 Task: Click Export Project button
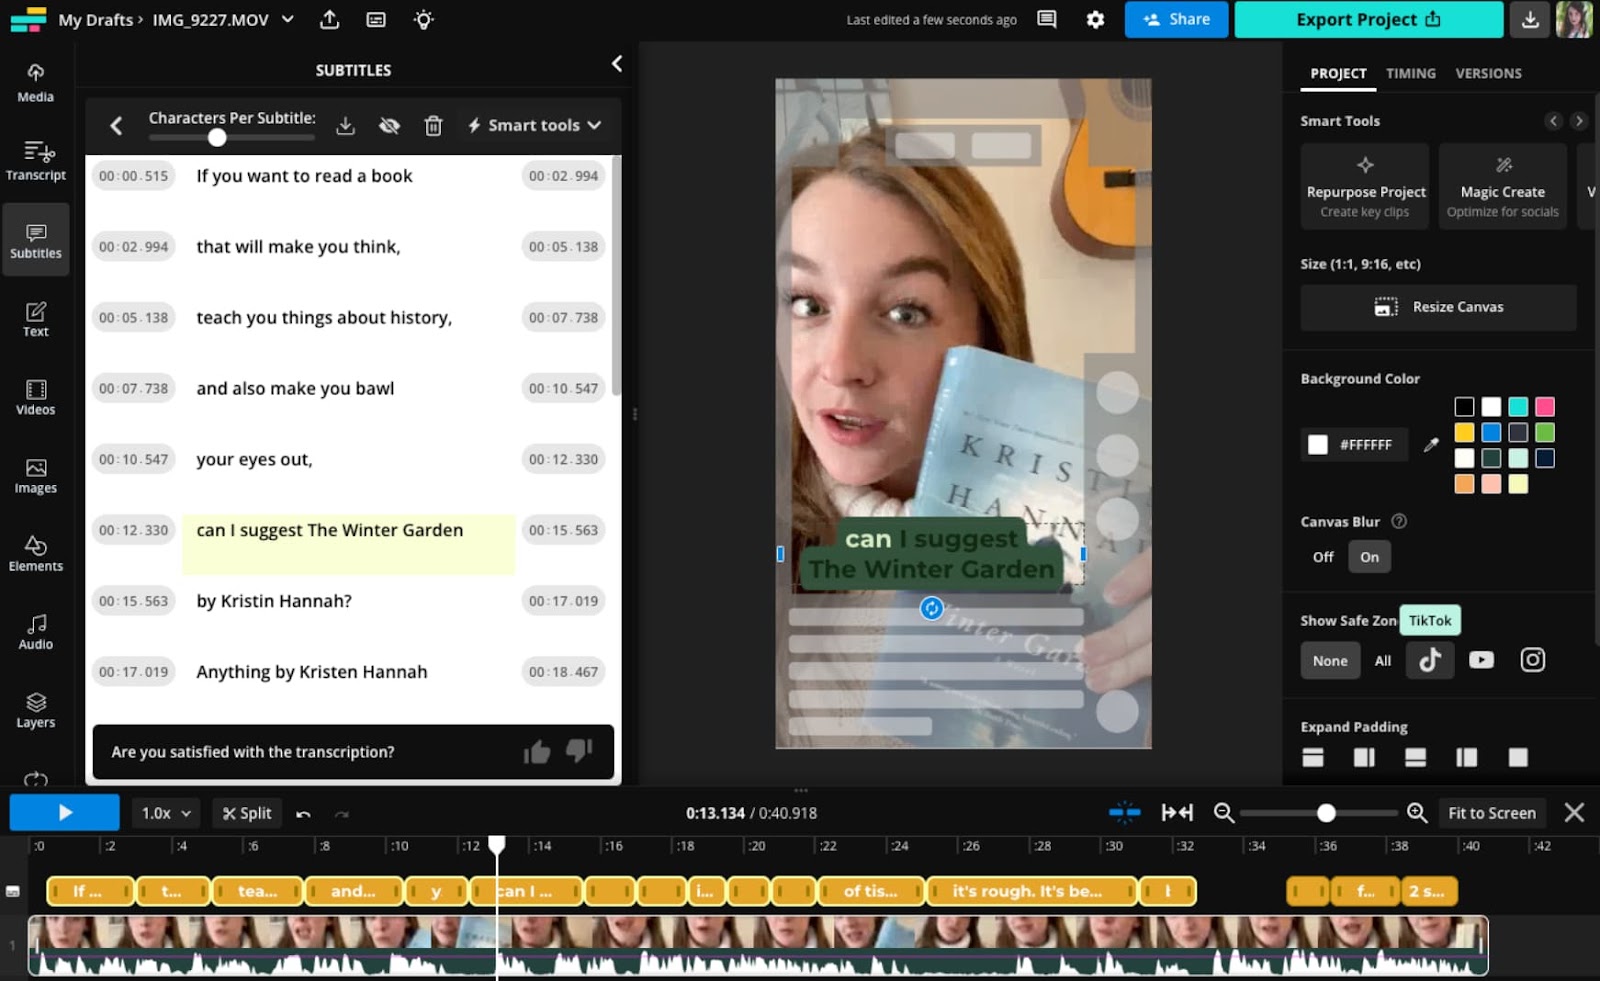point(1368,19)
